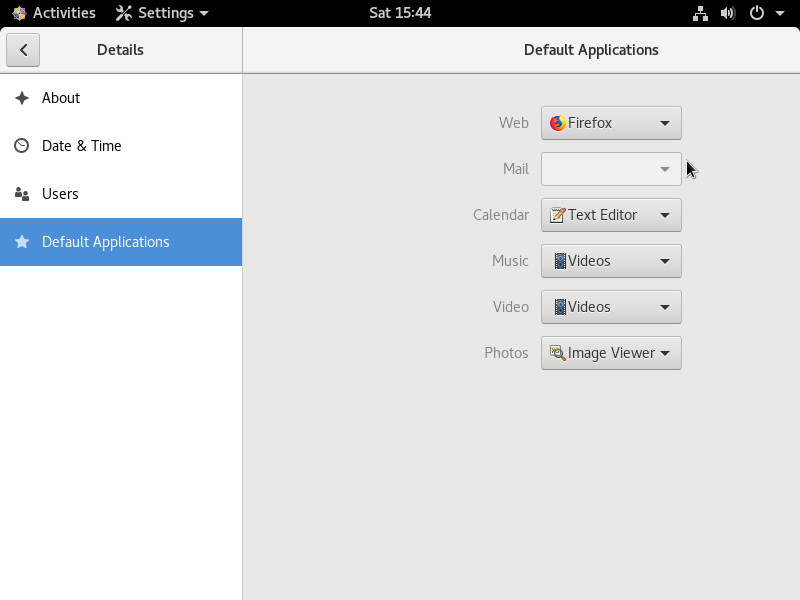The width and height of the screenshot is (800, 600).
Task: Open the Settings application menu in top bar
Action: [x=162, y=13]
